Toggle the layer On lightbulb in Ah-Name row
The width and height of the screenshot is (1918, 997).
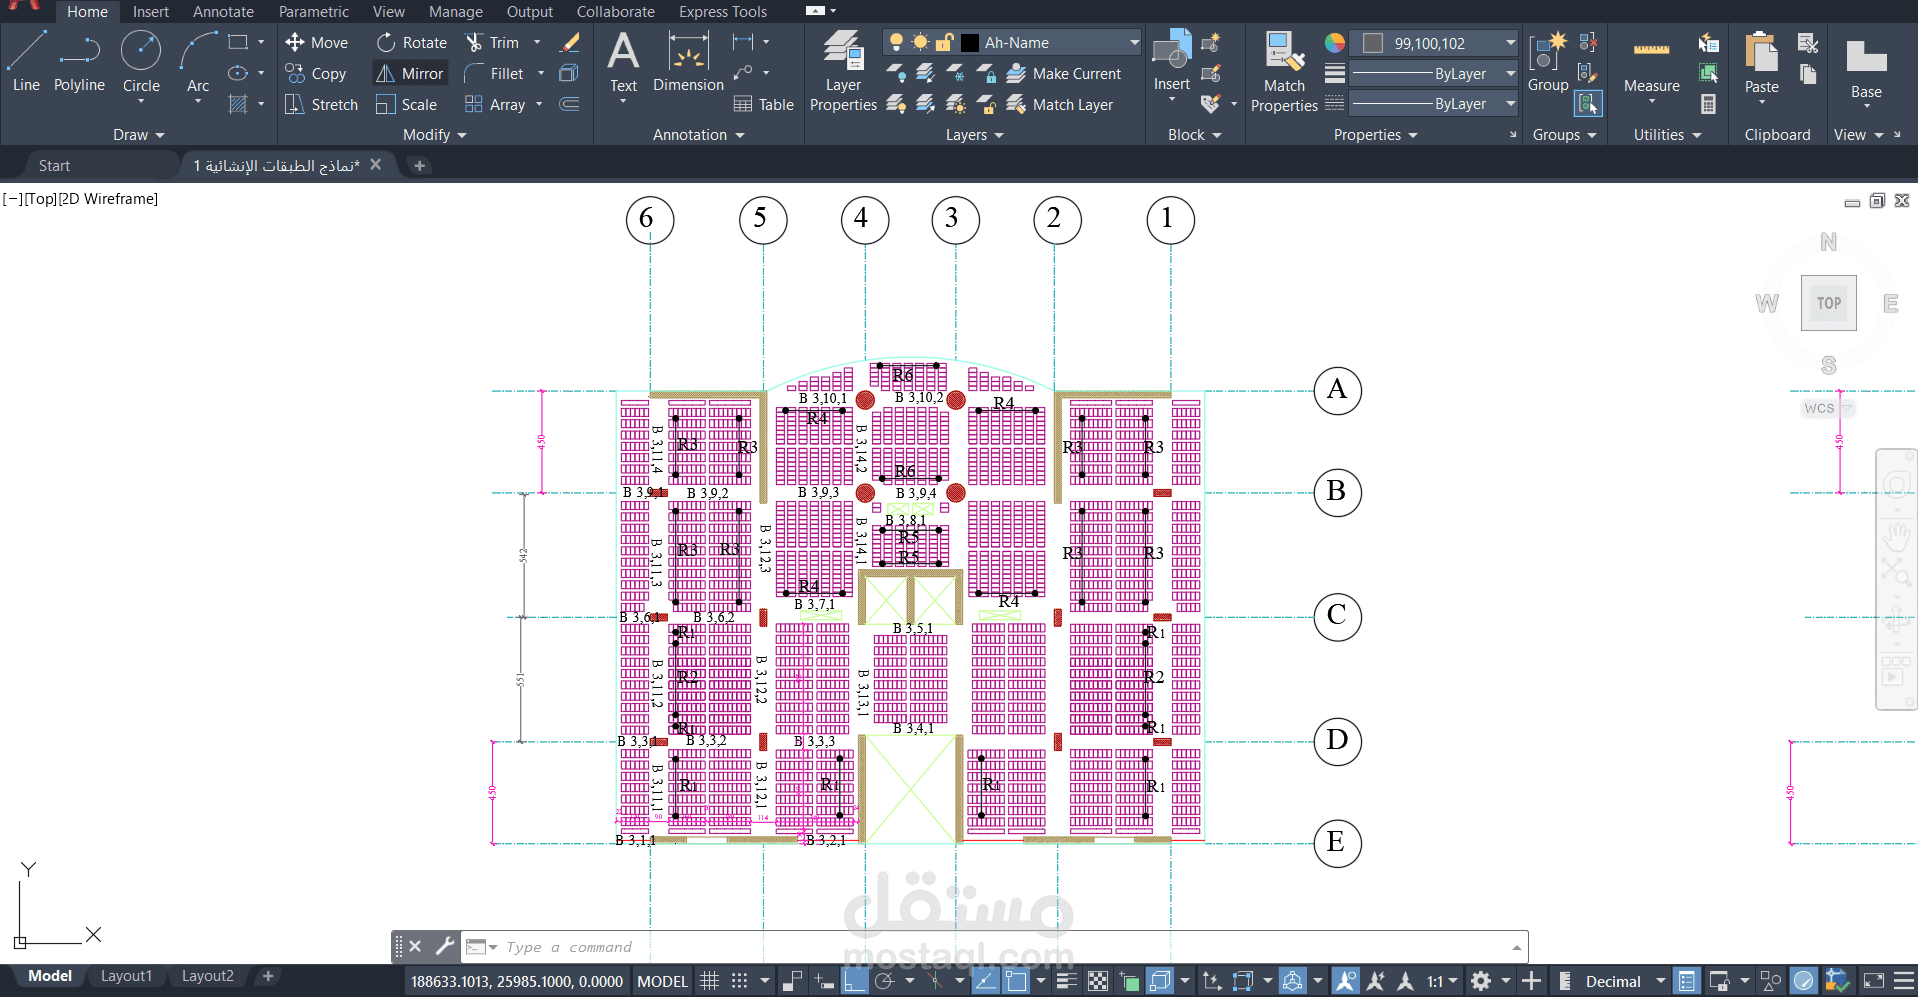(x=897, y=41)
